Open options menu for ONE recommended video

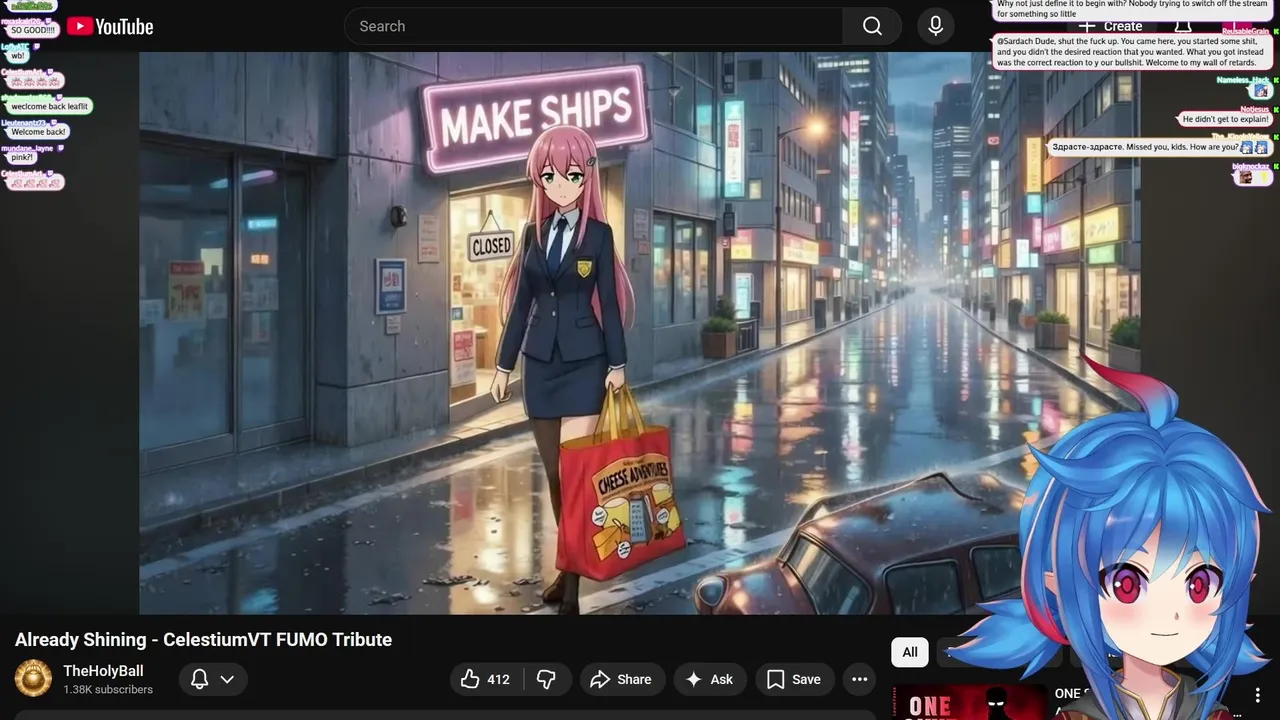pyautogui.click(x=1258, y=695)
